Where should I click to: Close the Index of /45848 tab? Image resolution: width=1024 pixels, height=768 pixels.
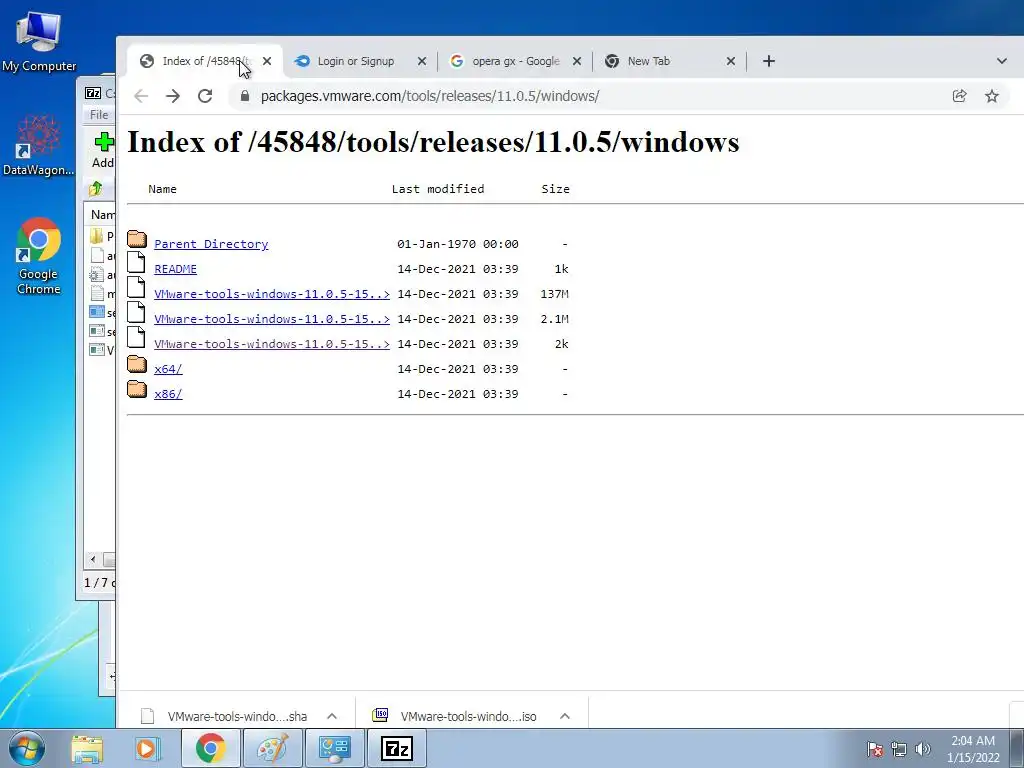267,61
